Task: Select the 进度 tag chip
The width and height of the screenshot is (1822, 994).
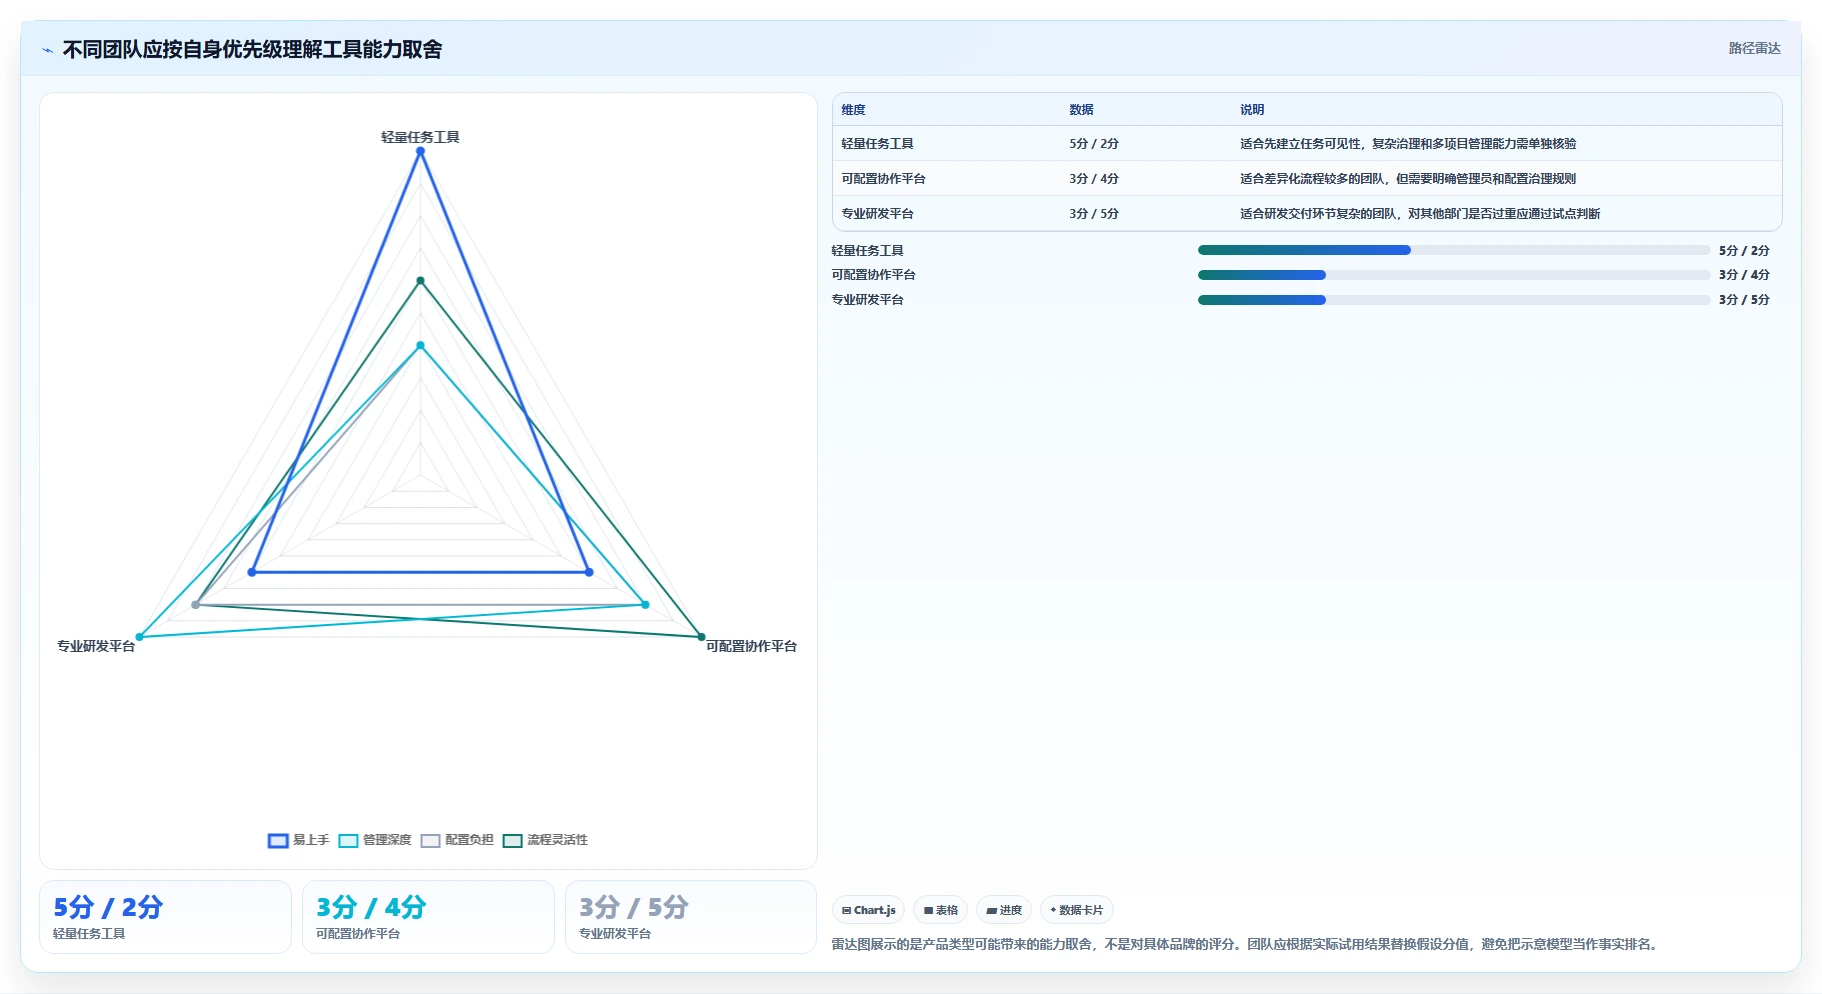Action: point(1004,910)
